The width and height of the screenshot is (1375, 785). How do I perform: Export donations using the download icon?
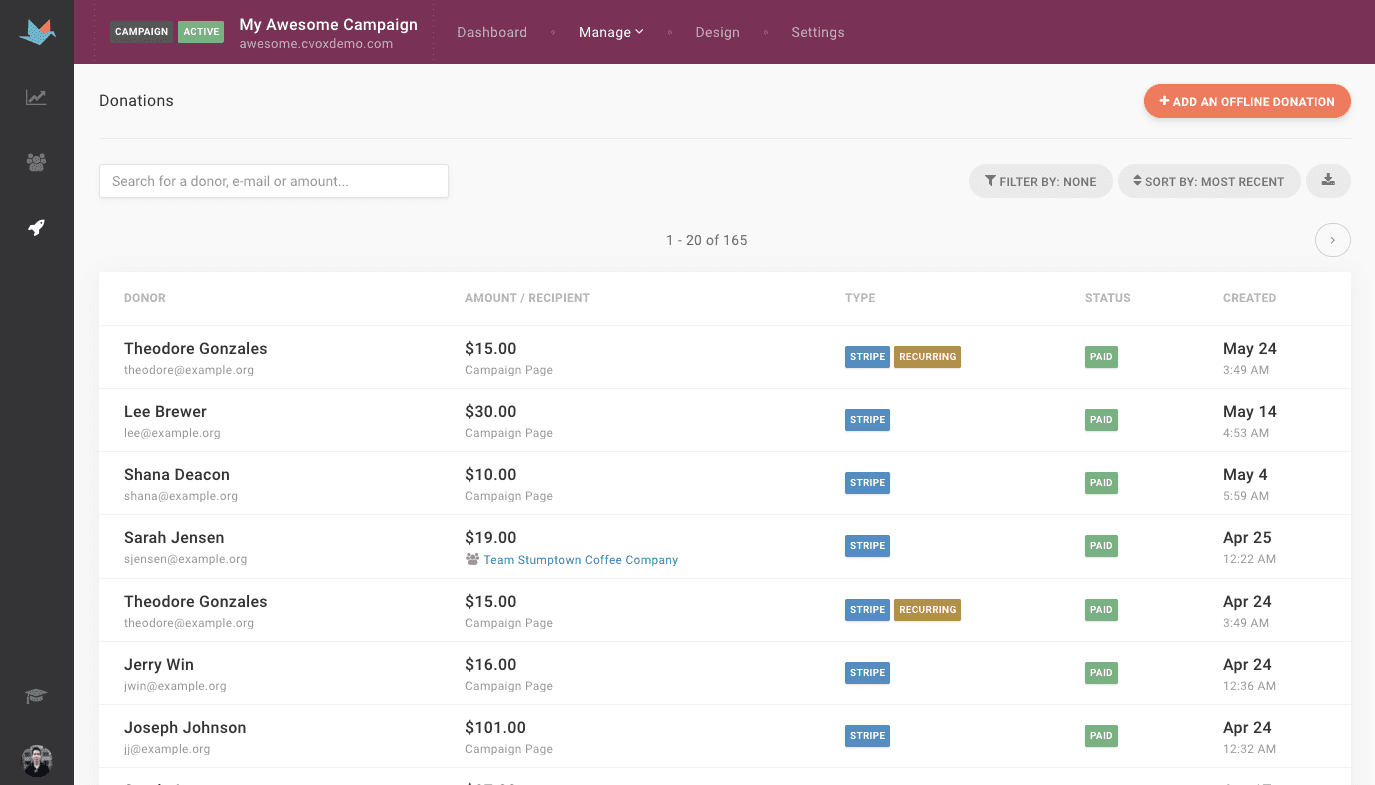[x=1328, y=181]
